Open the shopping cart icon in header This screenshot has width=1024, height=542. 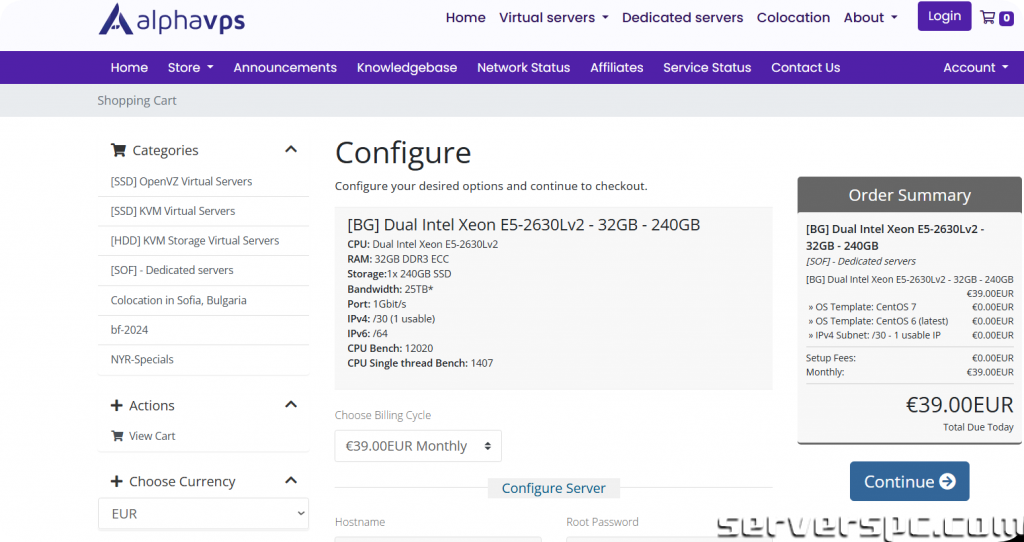coord(996,17)
